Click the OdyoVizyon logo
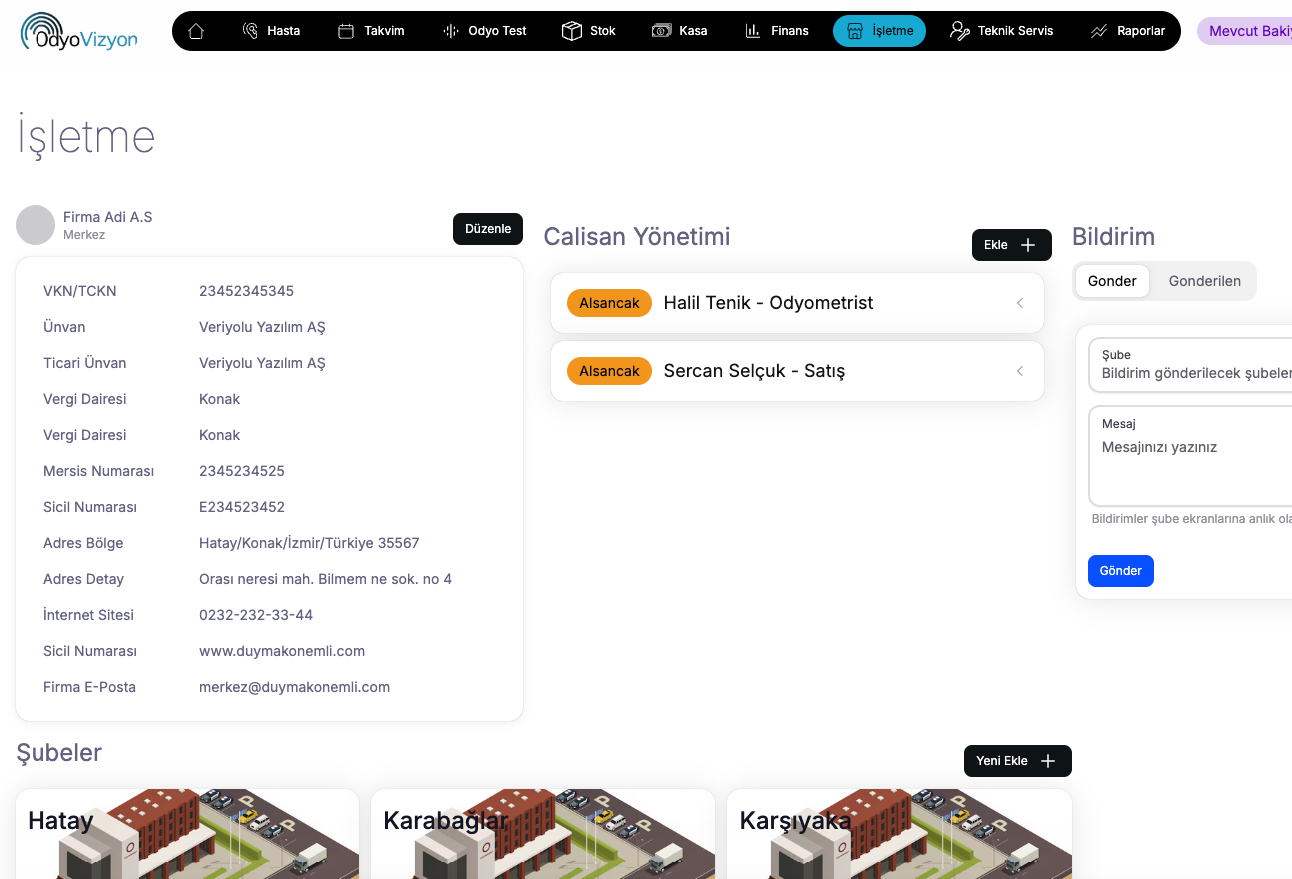Image resolution: width=1292 pixels, height=879 pixels. click(79, 31)
